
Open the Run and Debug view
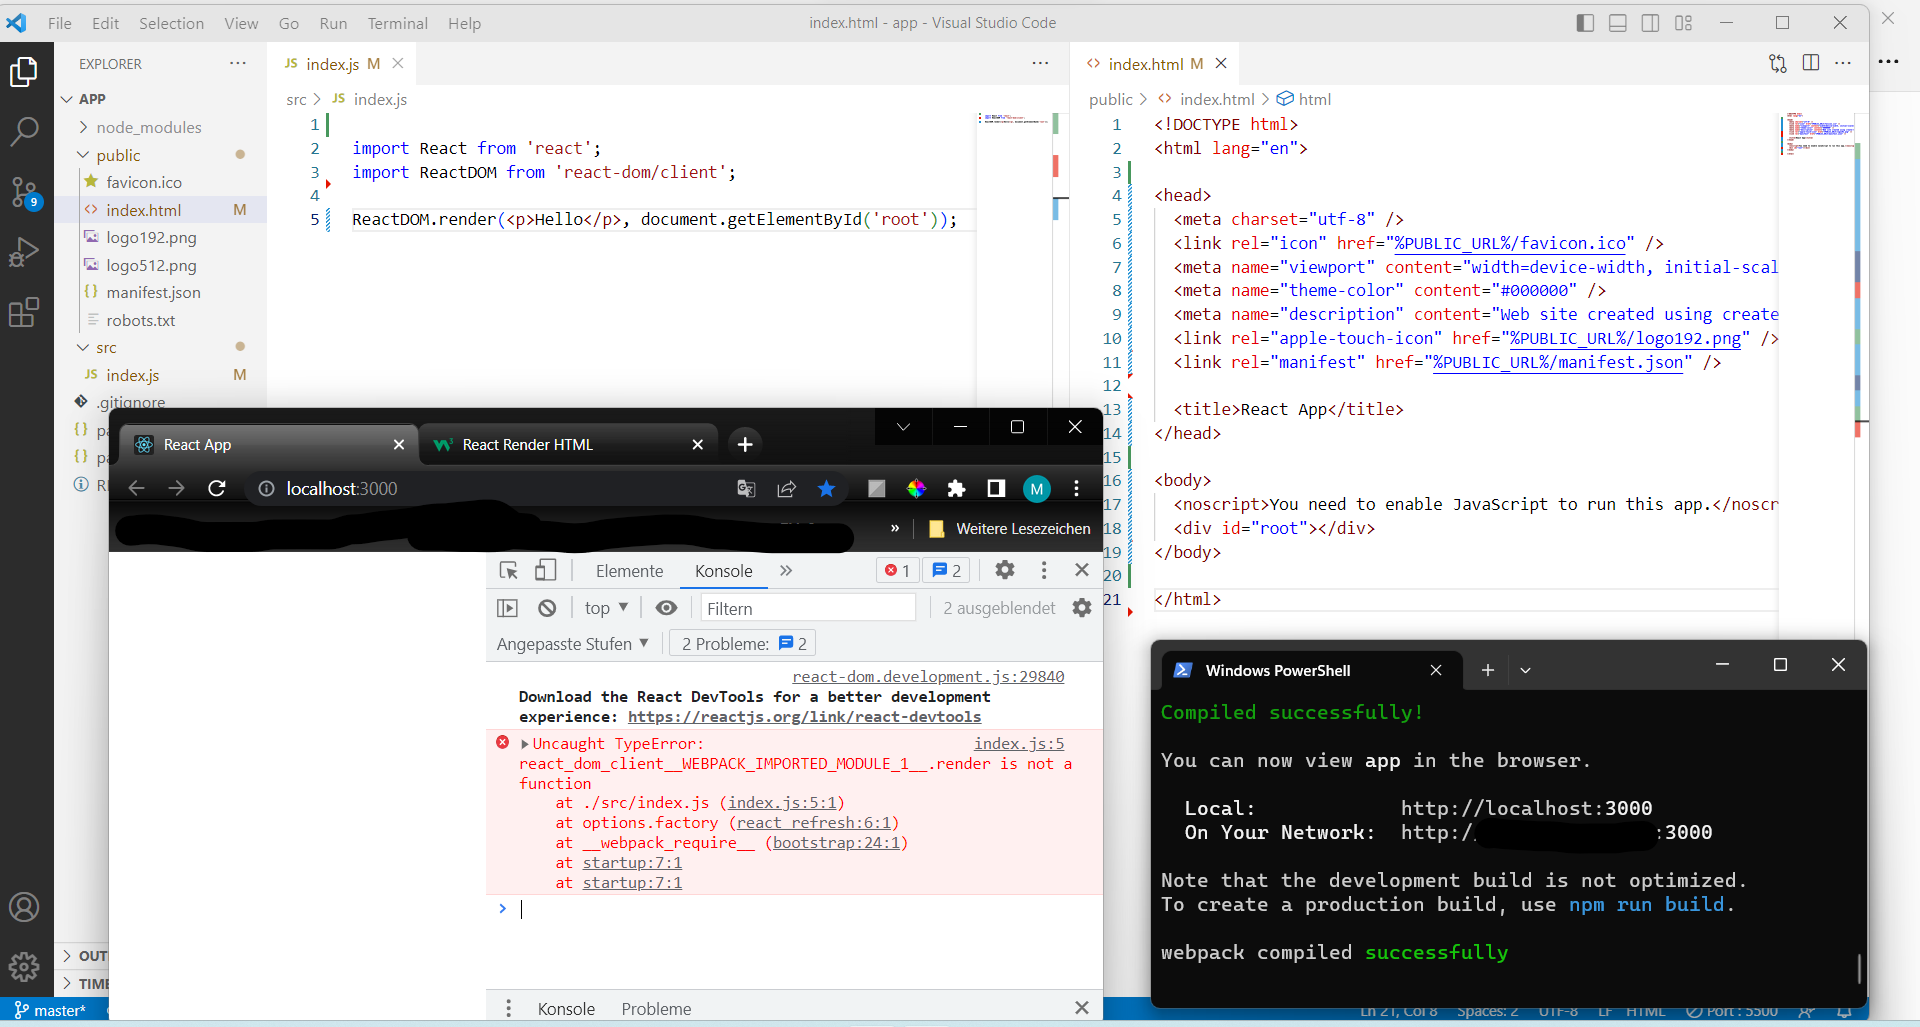(x=24, y=252)
